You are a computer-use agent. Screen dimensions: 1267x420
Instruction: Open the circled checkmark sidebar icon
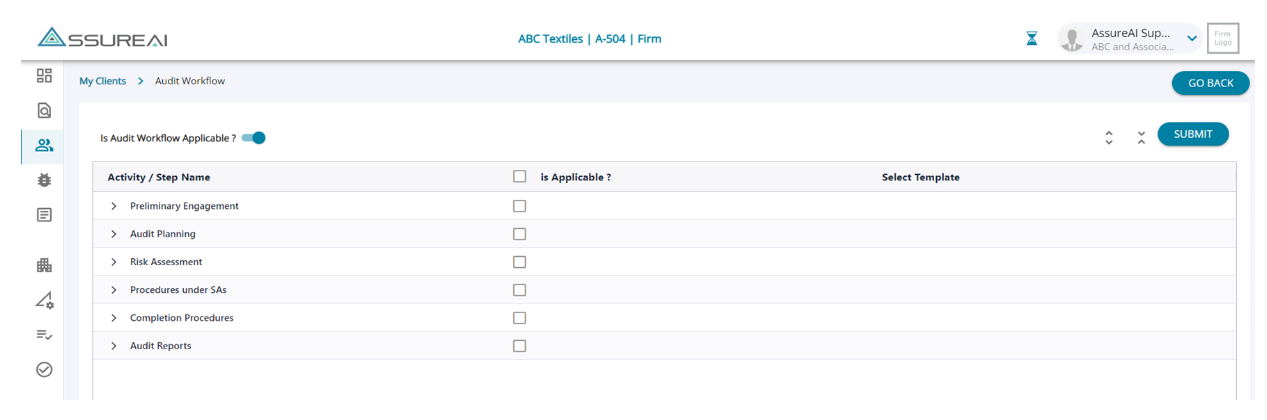click(44, 369)
